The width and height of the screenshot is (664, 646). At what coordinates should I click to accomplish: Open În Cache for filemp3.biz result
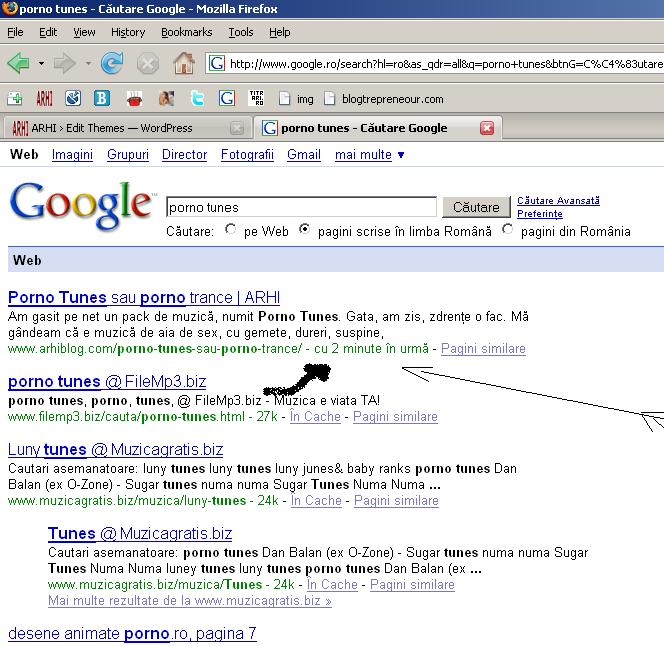[315, 416]
